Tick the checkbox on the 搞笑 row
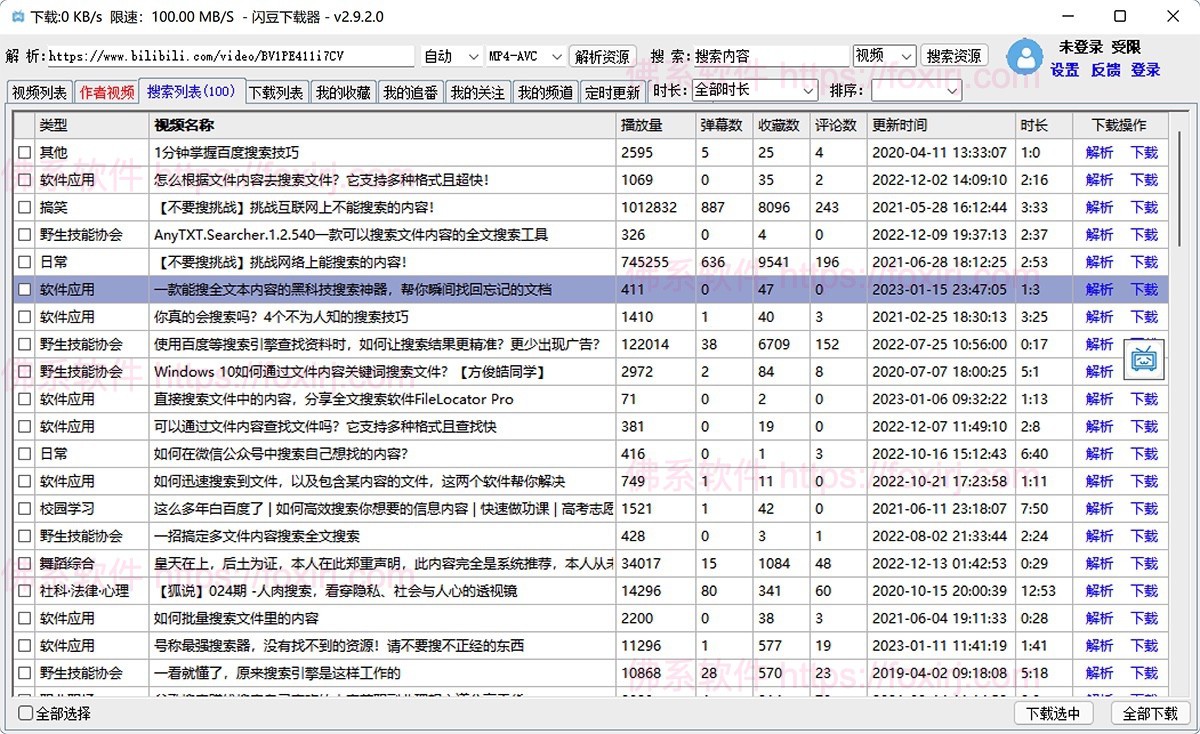This screenshot has width=1200, height=734. click(x=25, y=207)
